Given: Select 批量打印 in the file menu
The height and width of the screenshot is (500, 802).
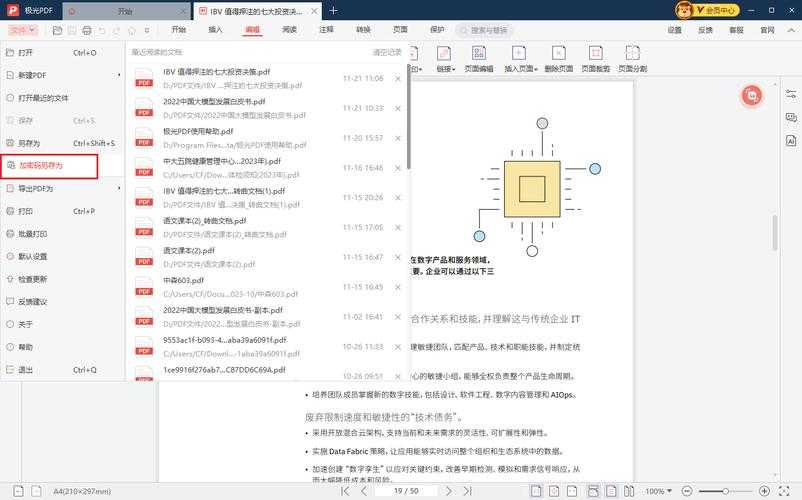Looking at the screenshot, I should click(x=62, y=234).
